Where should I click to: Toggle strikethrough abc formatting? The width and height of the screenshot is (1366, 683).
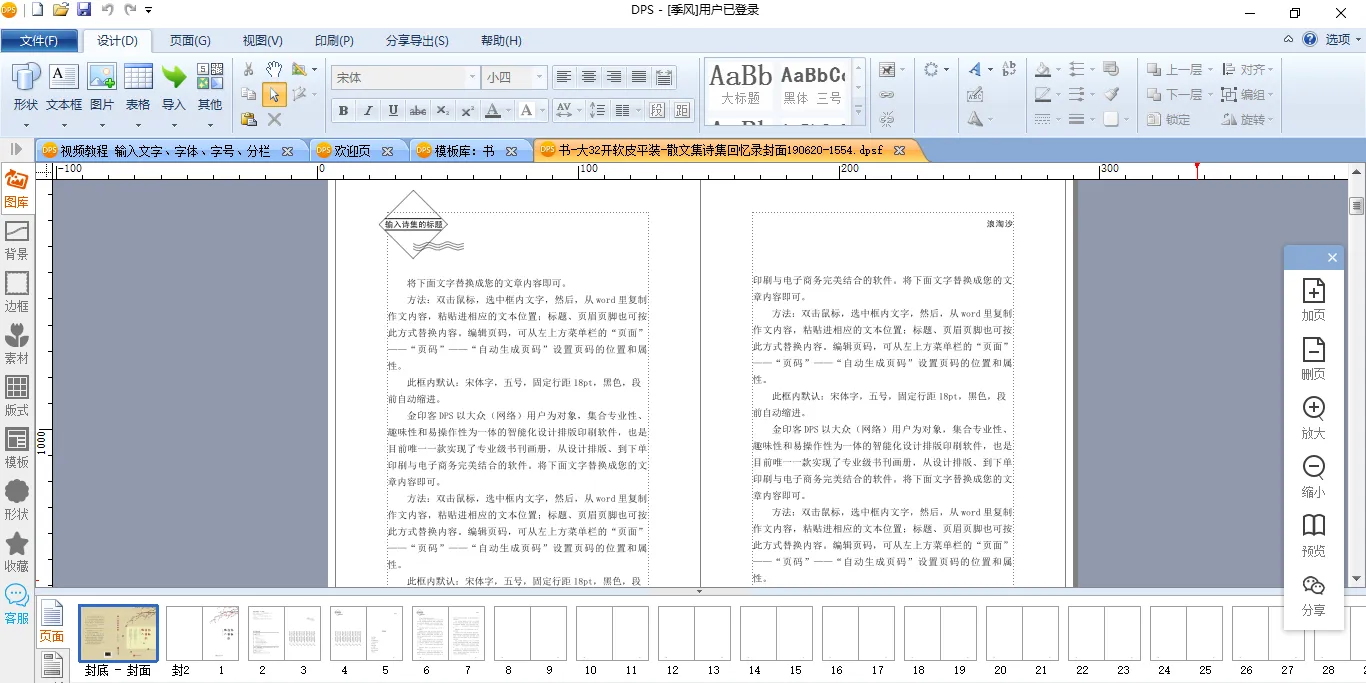[418, 110]
